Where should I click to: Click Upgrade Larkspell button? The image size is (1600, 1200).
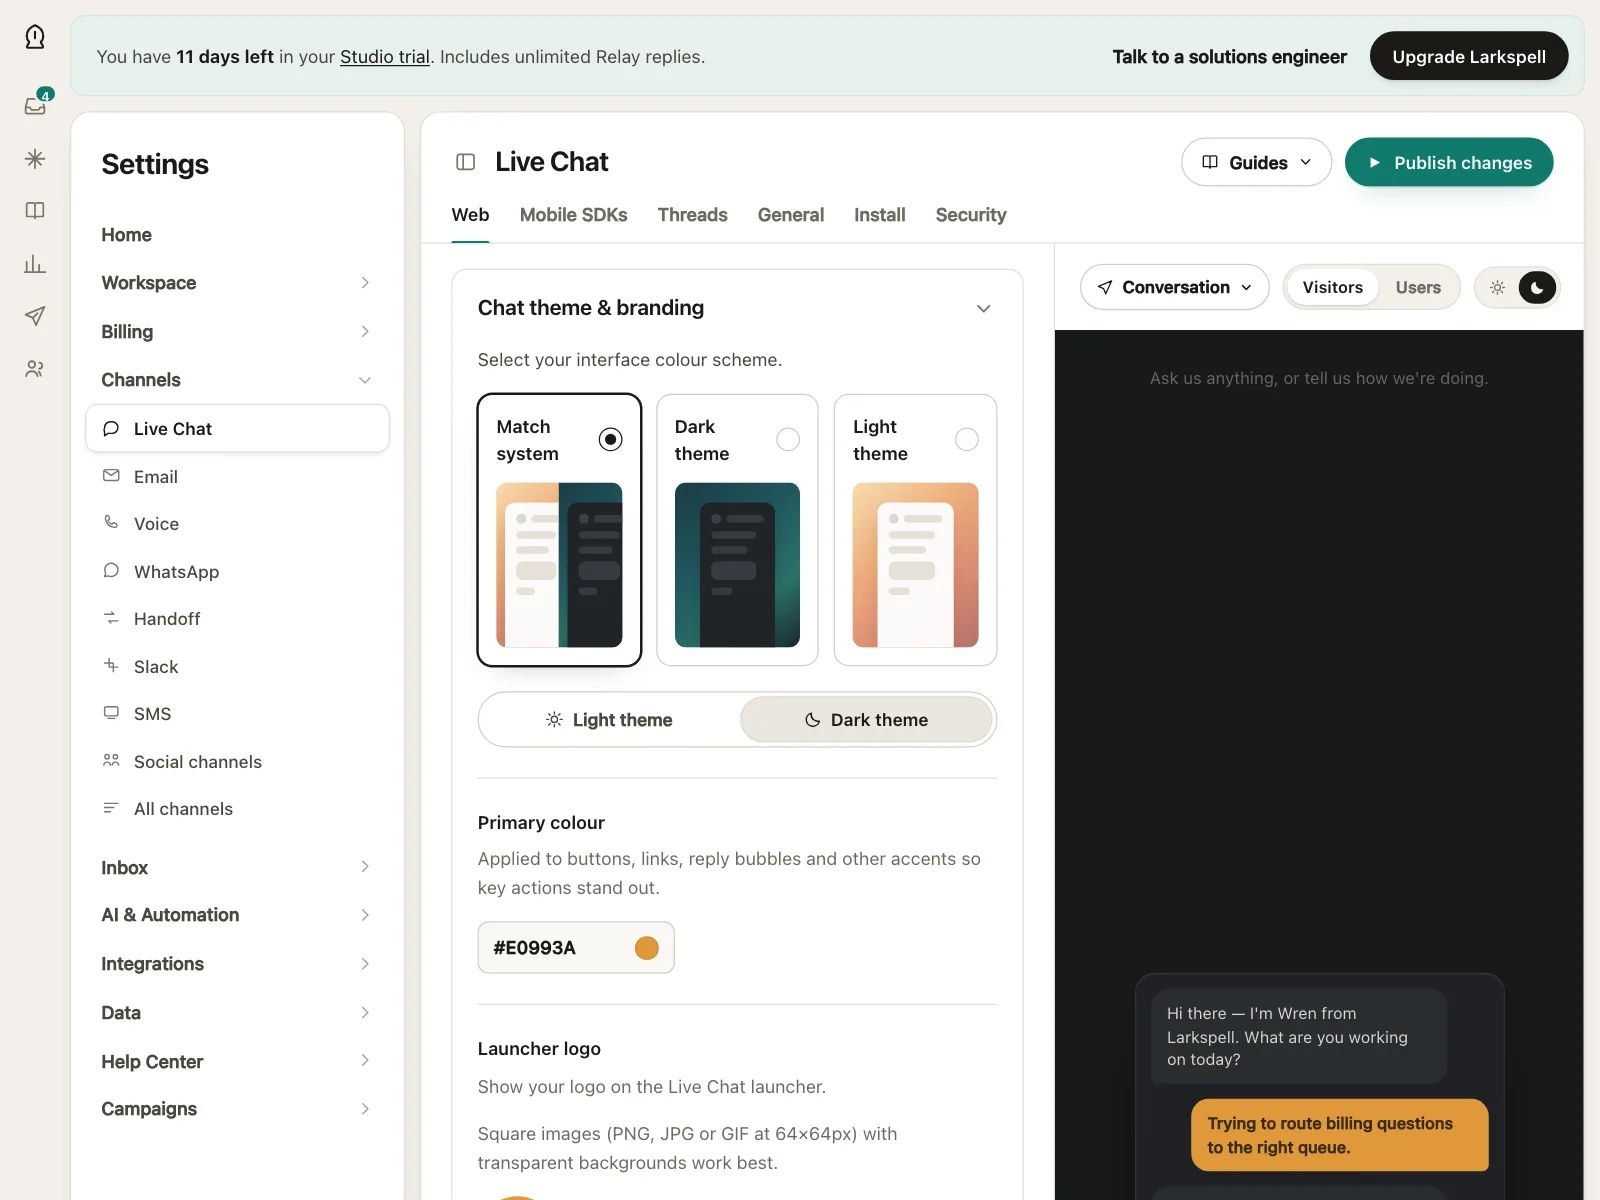pos(1468,56)
